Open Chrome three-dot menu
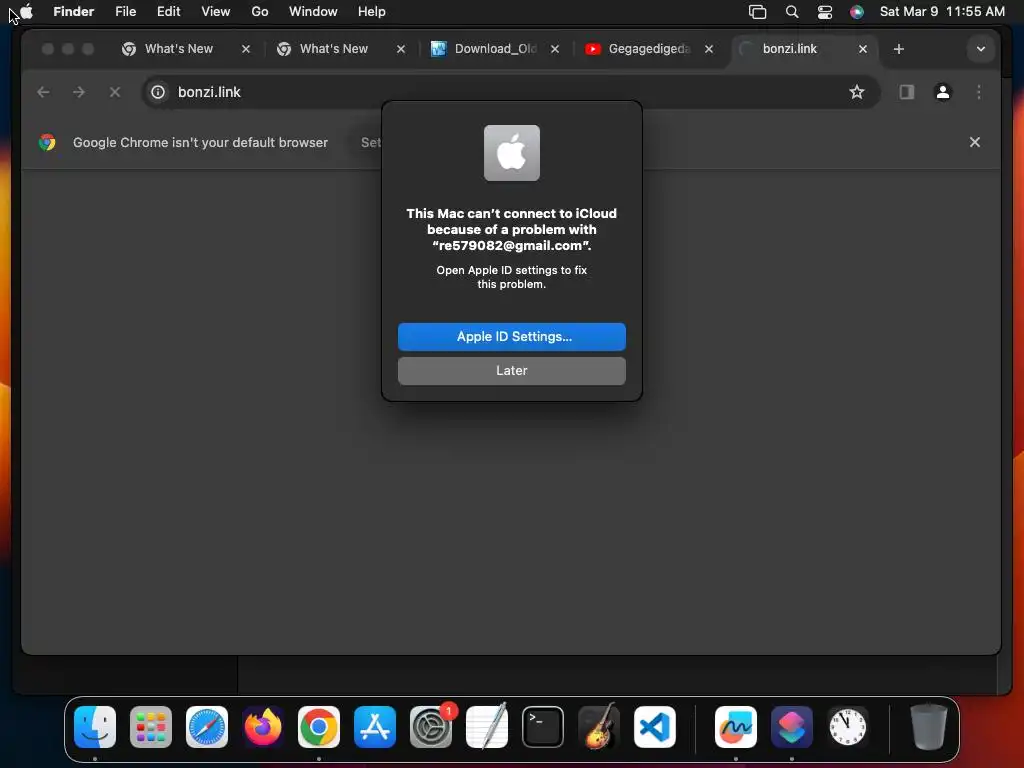This screenshot has height=768, width=1024. [978, 92]
